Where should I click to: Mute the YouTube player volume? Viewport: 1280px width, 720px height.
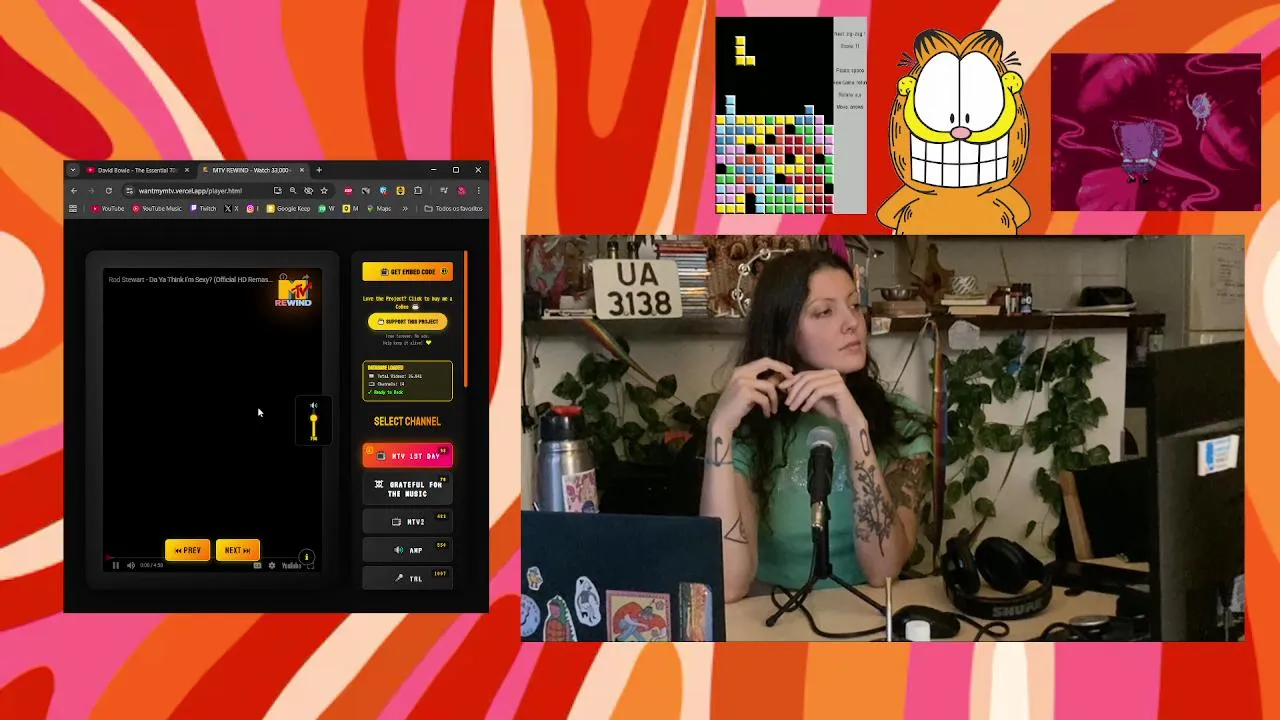[131, 566]
